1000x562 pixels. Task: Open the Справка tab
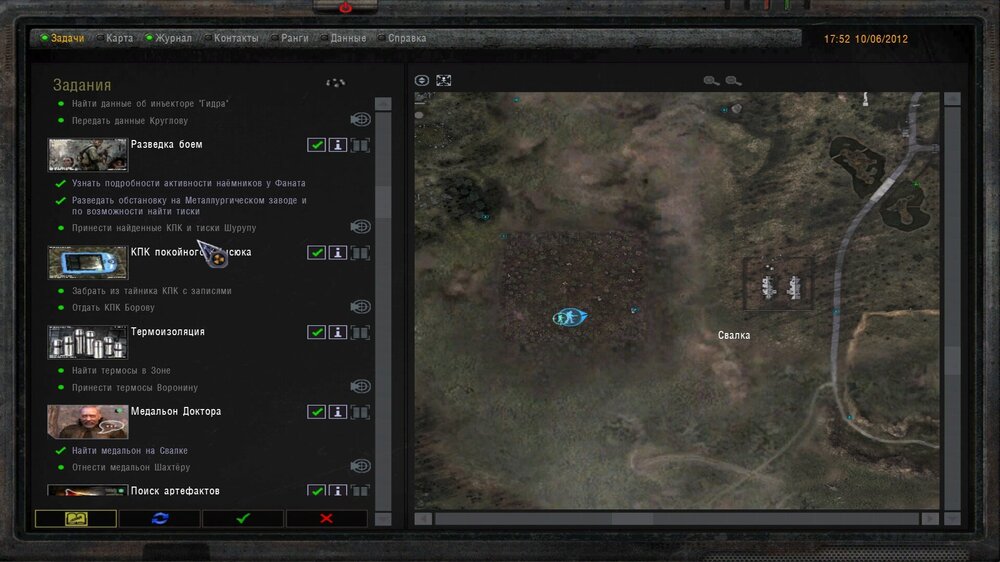click(x=402, y=38)
